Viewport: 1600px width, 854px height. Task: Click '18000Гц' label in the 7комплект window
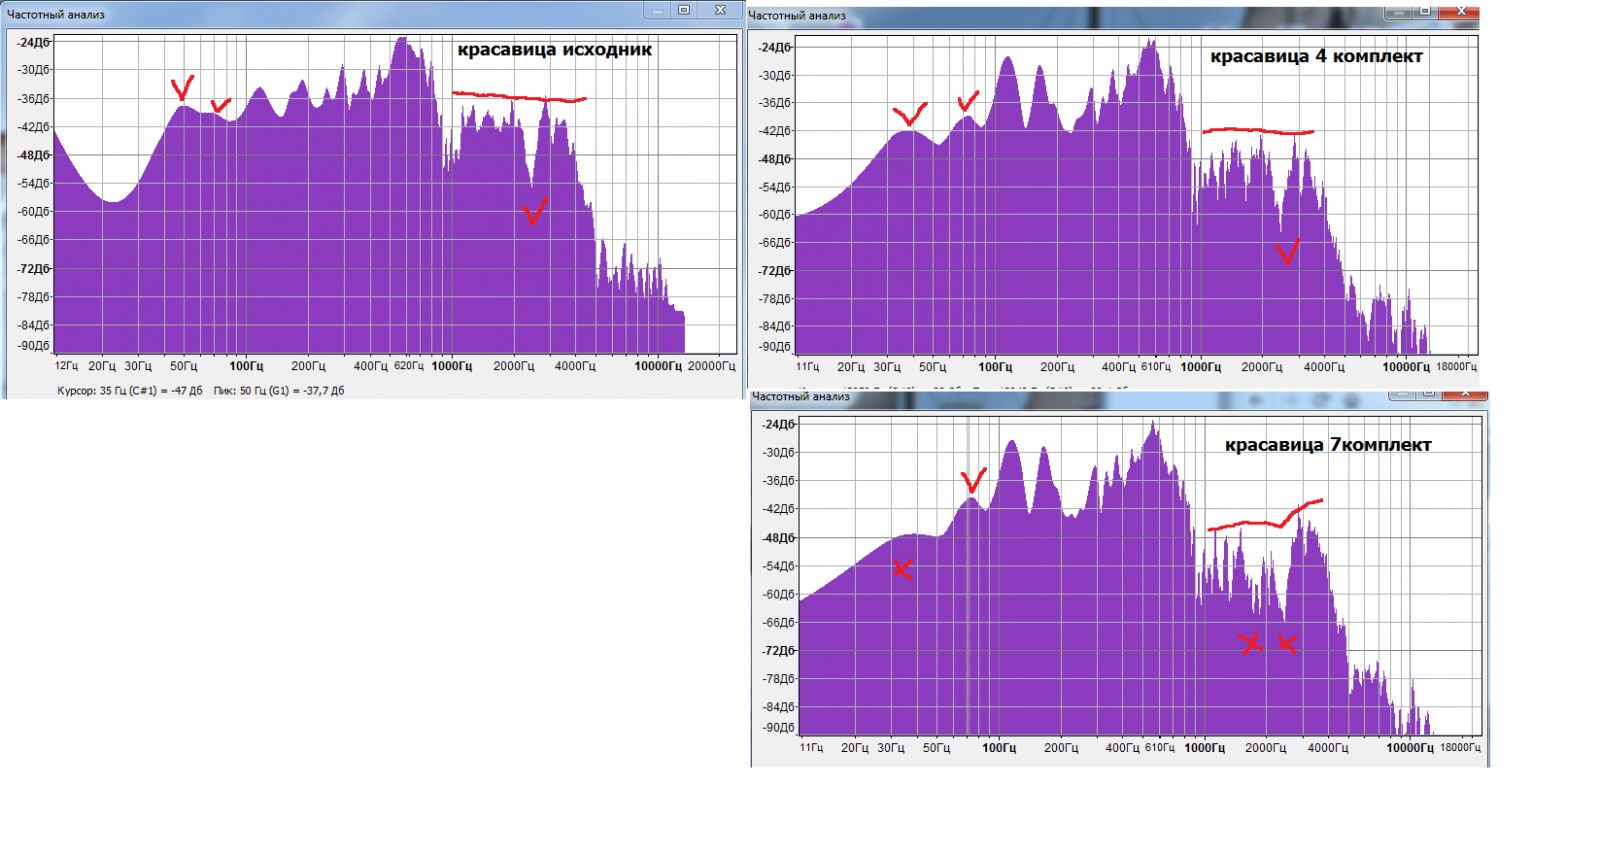[x=1460, y=747]
